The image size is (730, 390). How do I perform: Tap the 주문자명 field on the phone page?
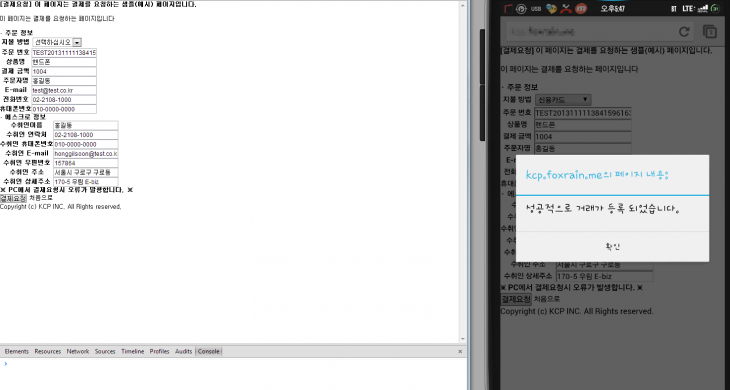tap(583, 148)
